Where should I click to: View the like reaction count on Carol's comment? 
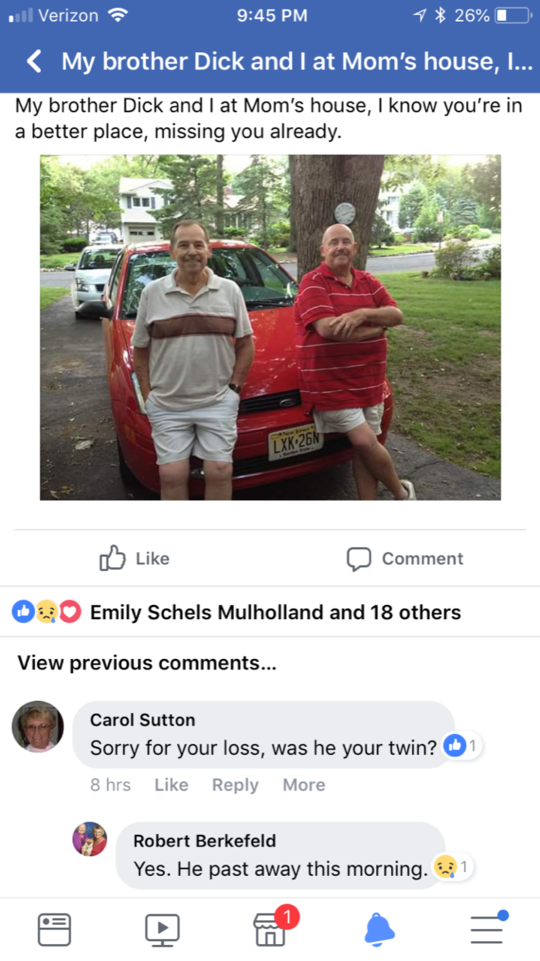click(x=462, y=746)
